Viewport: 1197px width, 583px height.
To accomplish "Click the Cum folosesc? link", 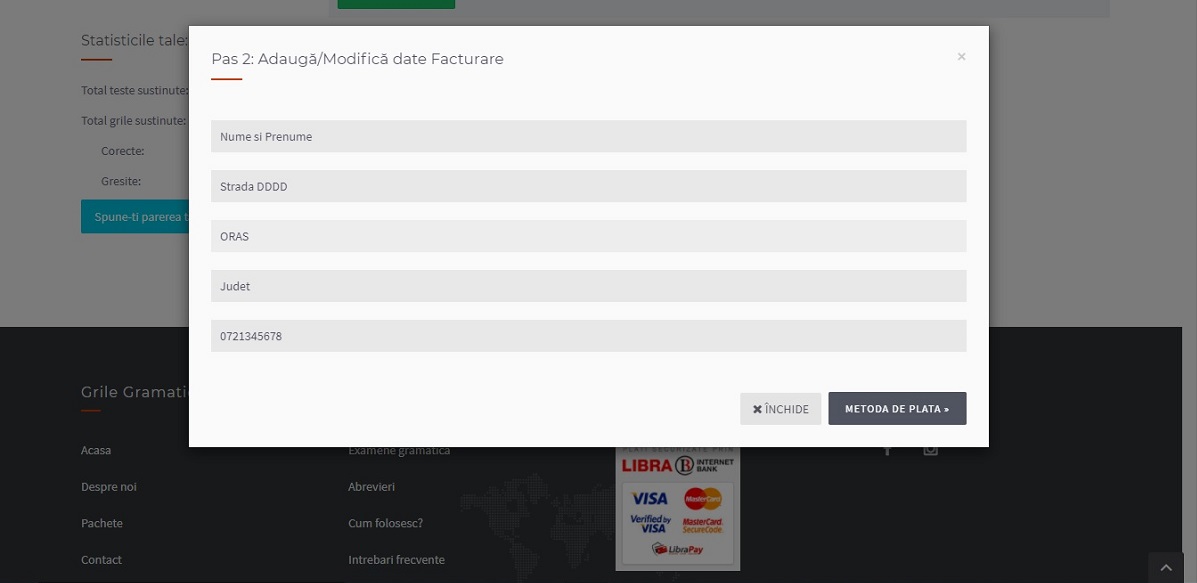I will tap(385, 523).
